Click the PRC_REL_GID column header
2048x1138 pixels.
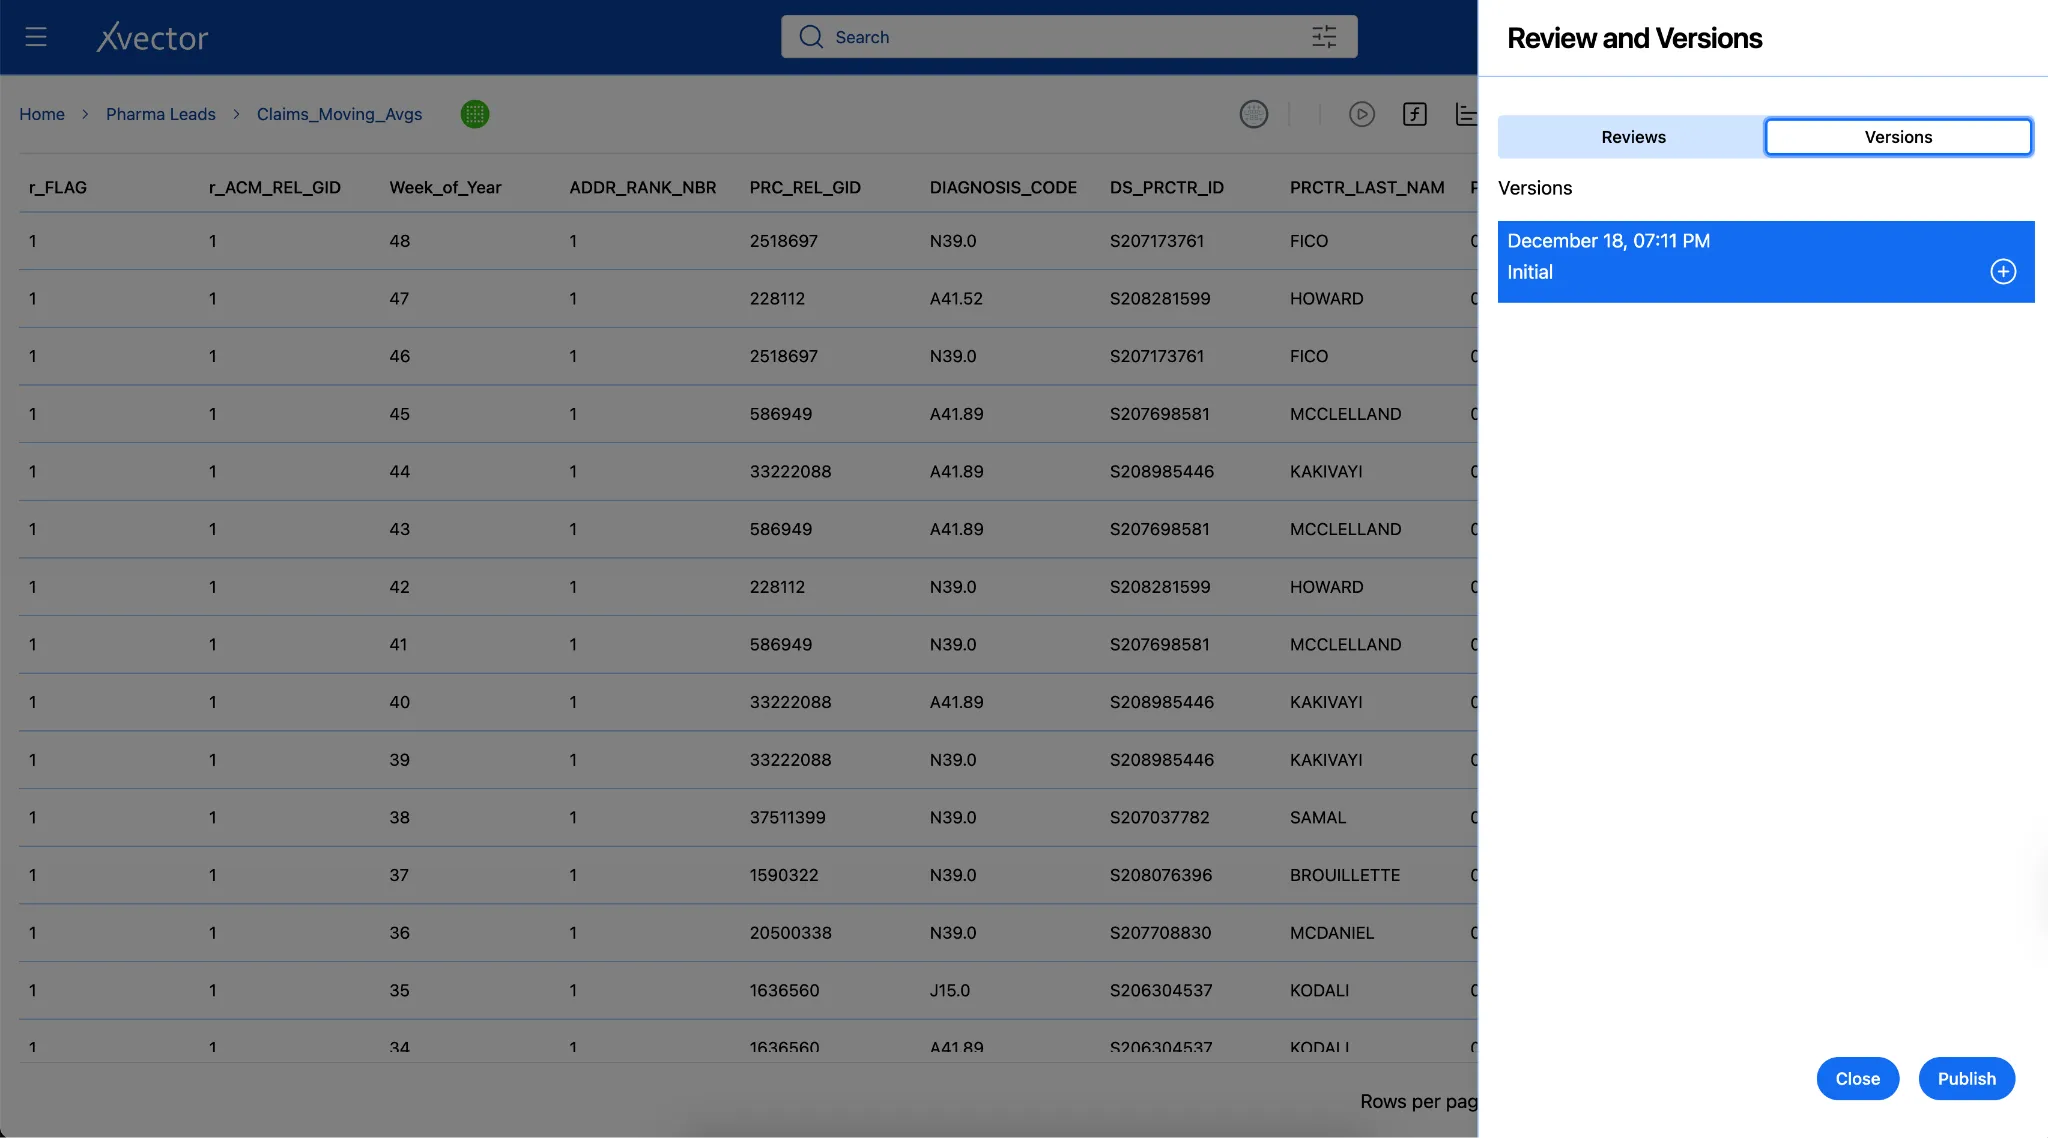pos(805,187)
